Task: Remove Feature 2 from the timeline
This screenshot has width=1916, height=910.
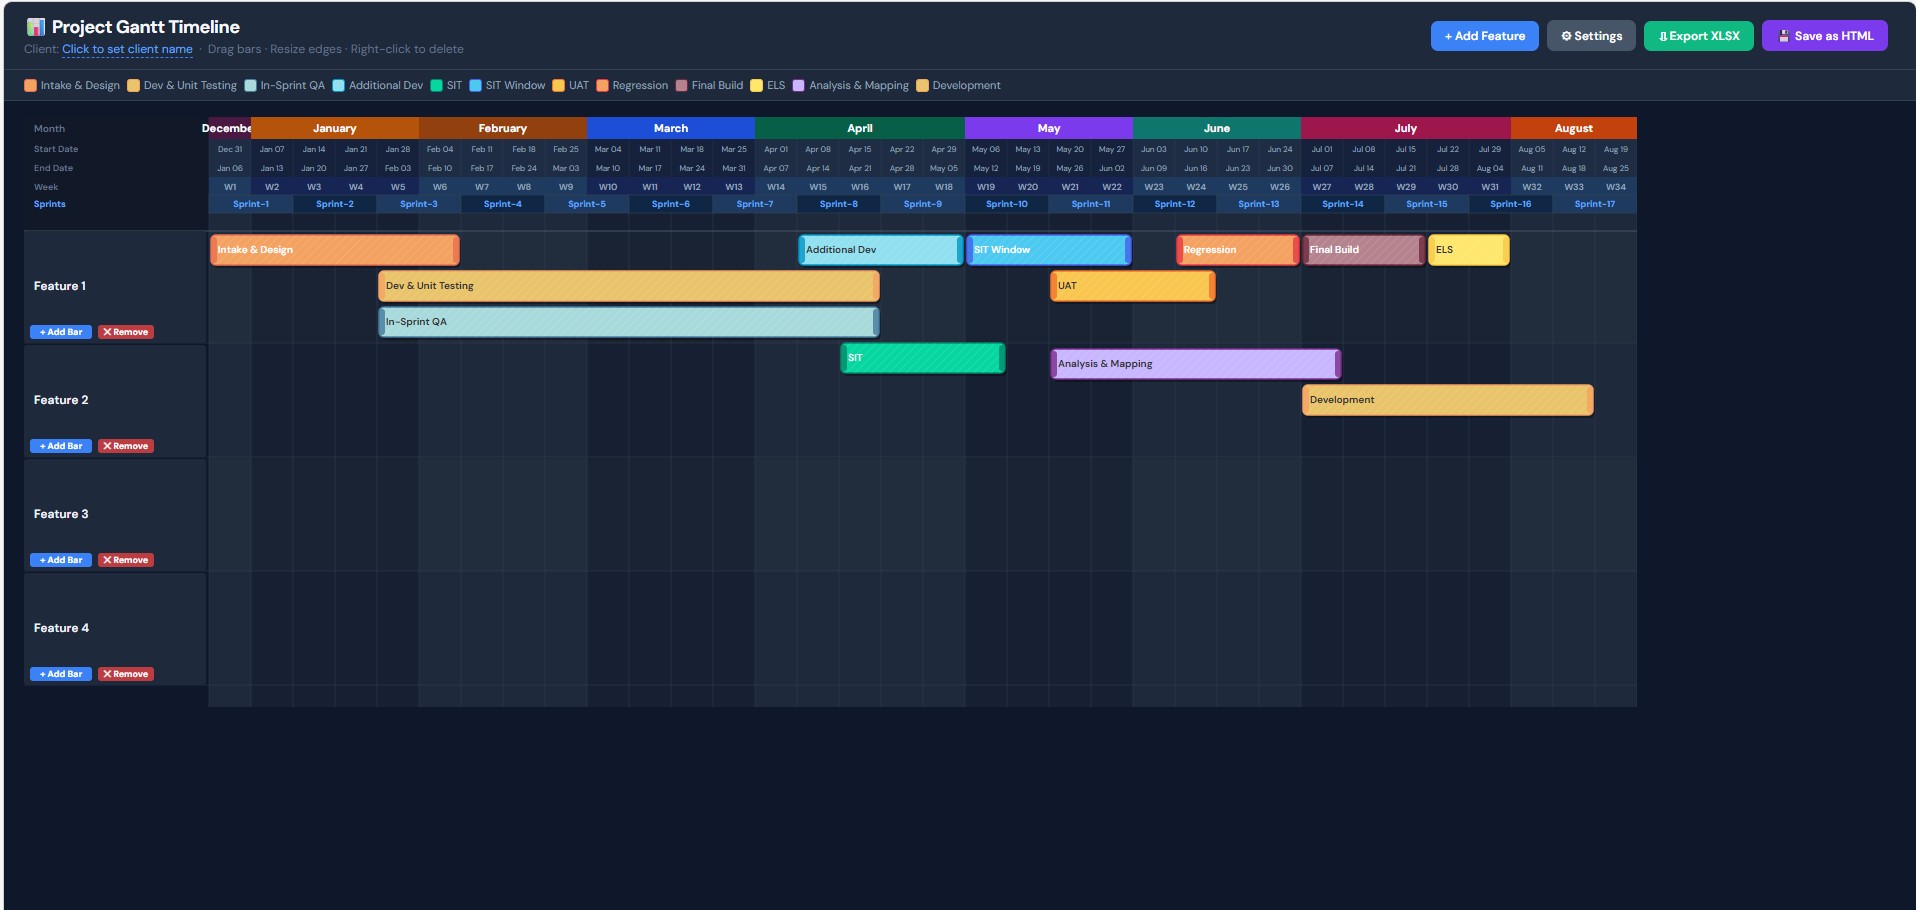Action: 126,446
